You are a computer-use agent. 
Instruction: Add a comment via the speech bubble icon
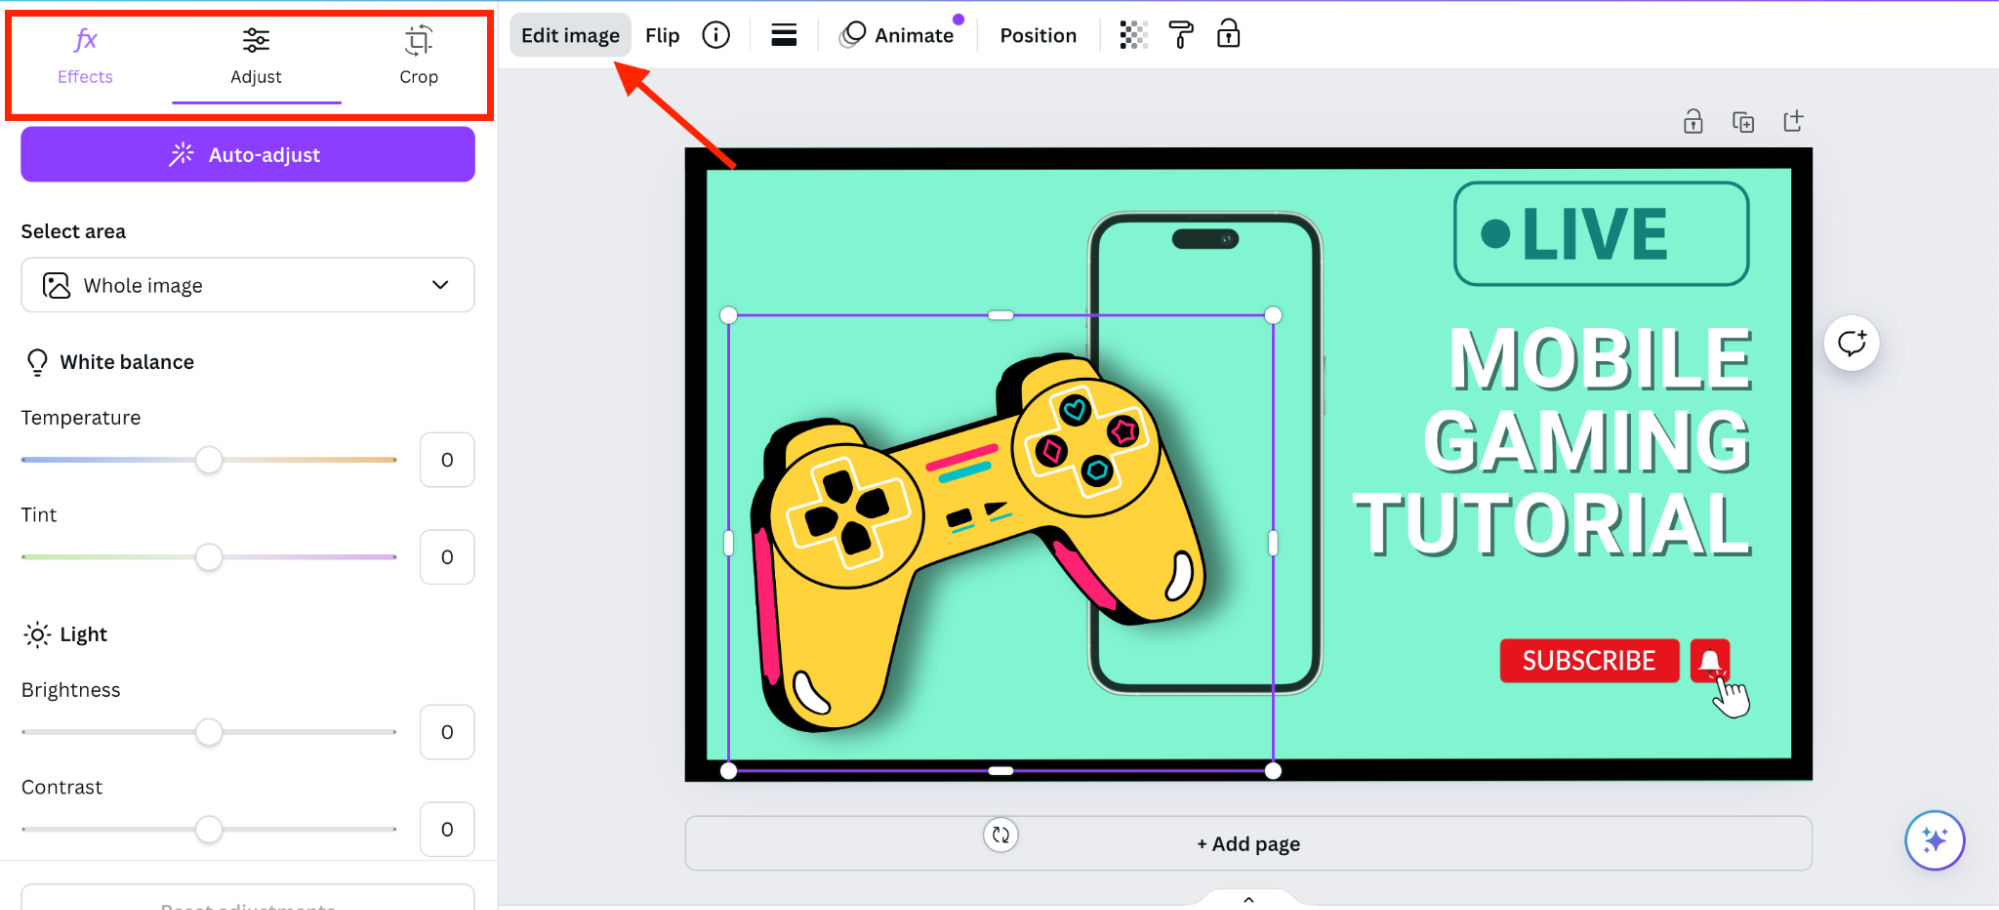tap(1852, 343)
